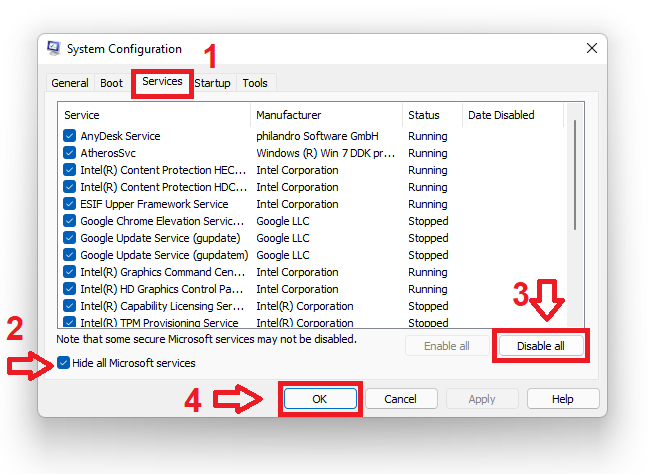Image resolution: width=648 pixels, height=474 pixels.
Task: Select the AnyDesk Service row name
Action: (120, 136)
